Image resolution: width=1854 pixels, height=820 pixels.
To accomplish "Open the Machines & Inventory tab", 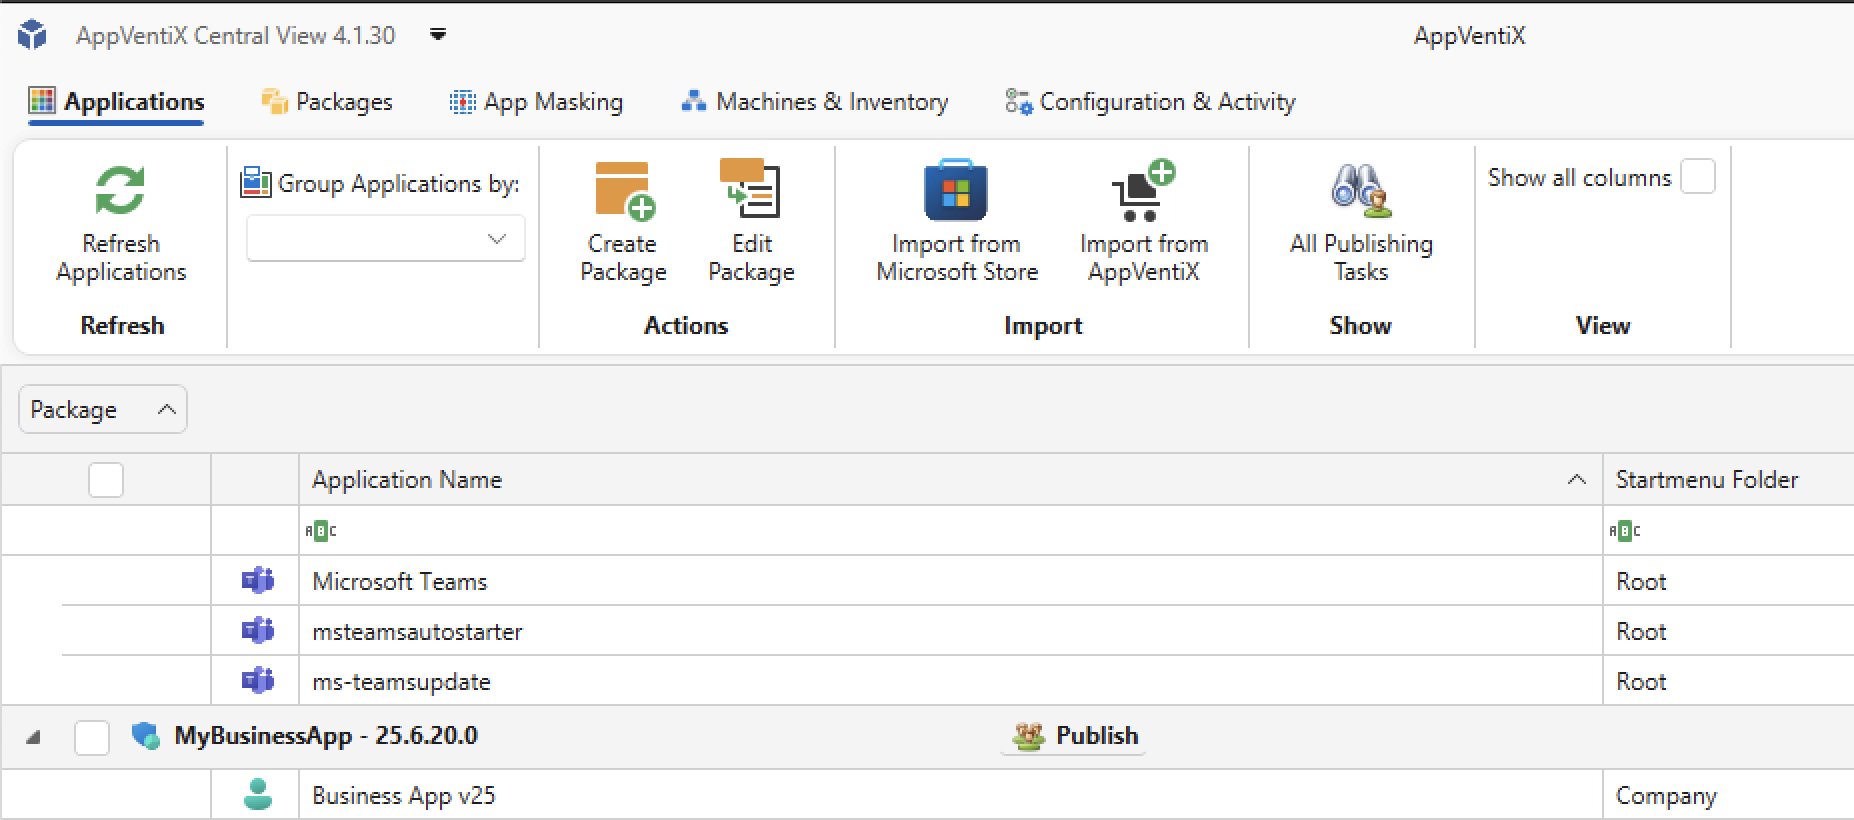I will tap(815, 102).
